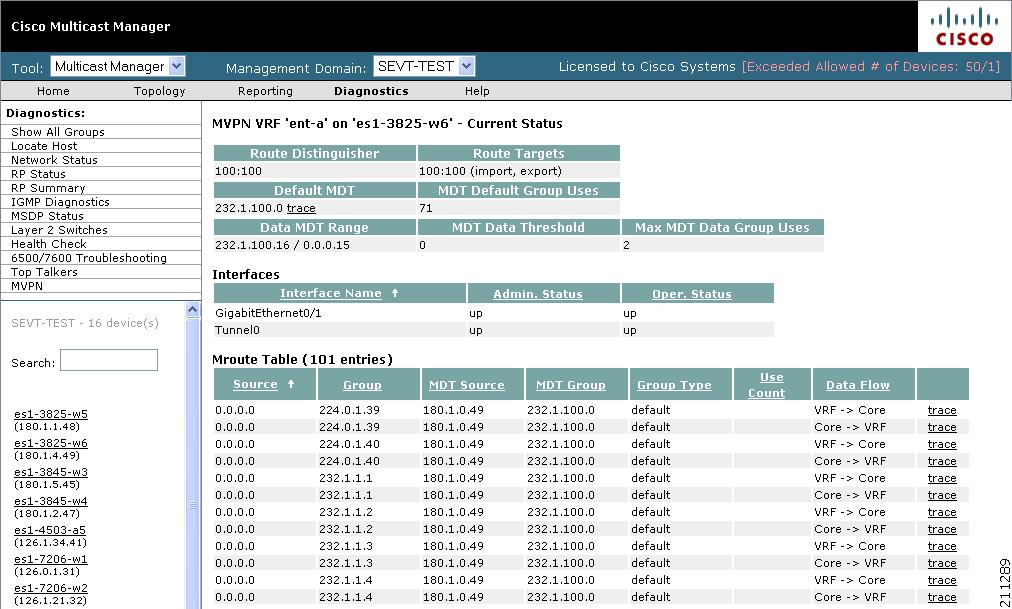Sort the Mroute table by Group column
This screenshot has width=1012, height=609.
coord(361,385)
